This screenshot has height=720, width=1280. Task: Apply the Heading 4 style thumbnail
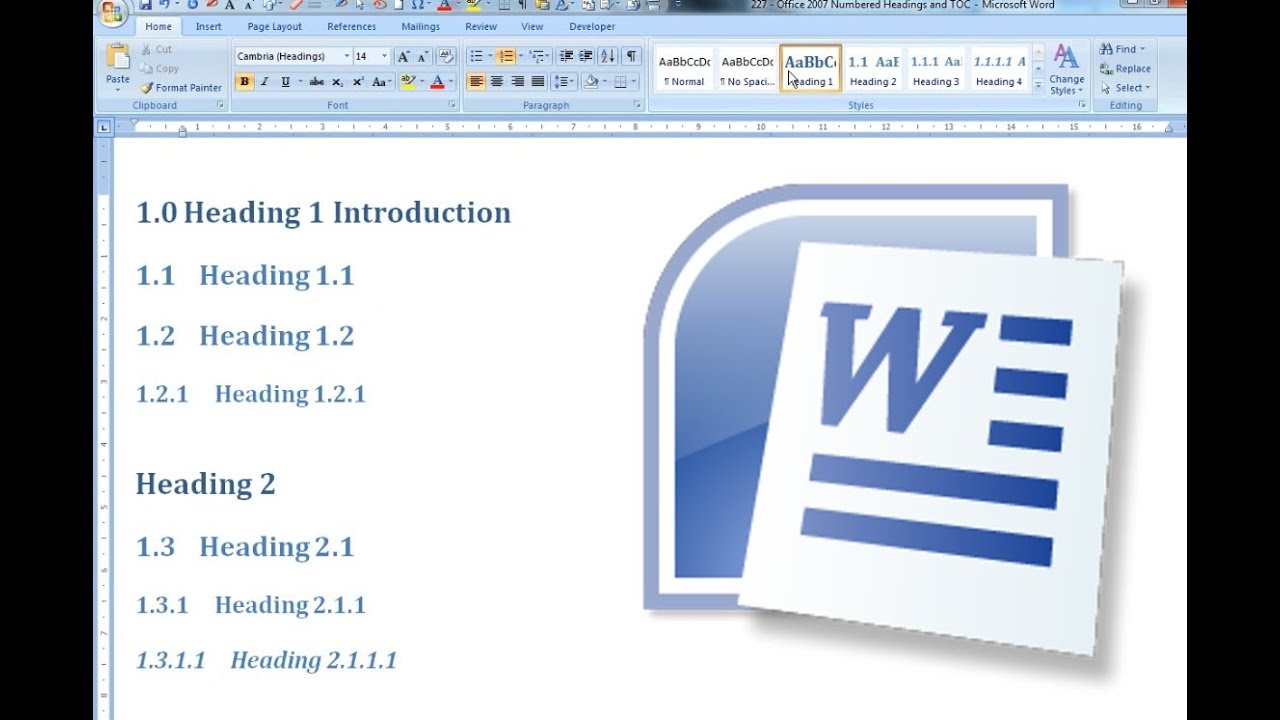click(x=999, y=69)
